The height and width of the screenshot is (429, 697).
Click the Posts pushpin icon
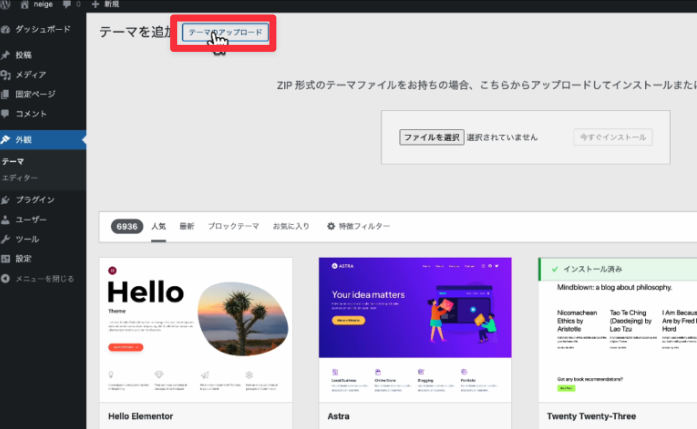[x=7, y=55]
